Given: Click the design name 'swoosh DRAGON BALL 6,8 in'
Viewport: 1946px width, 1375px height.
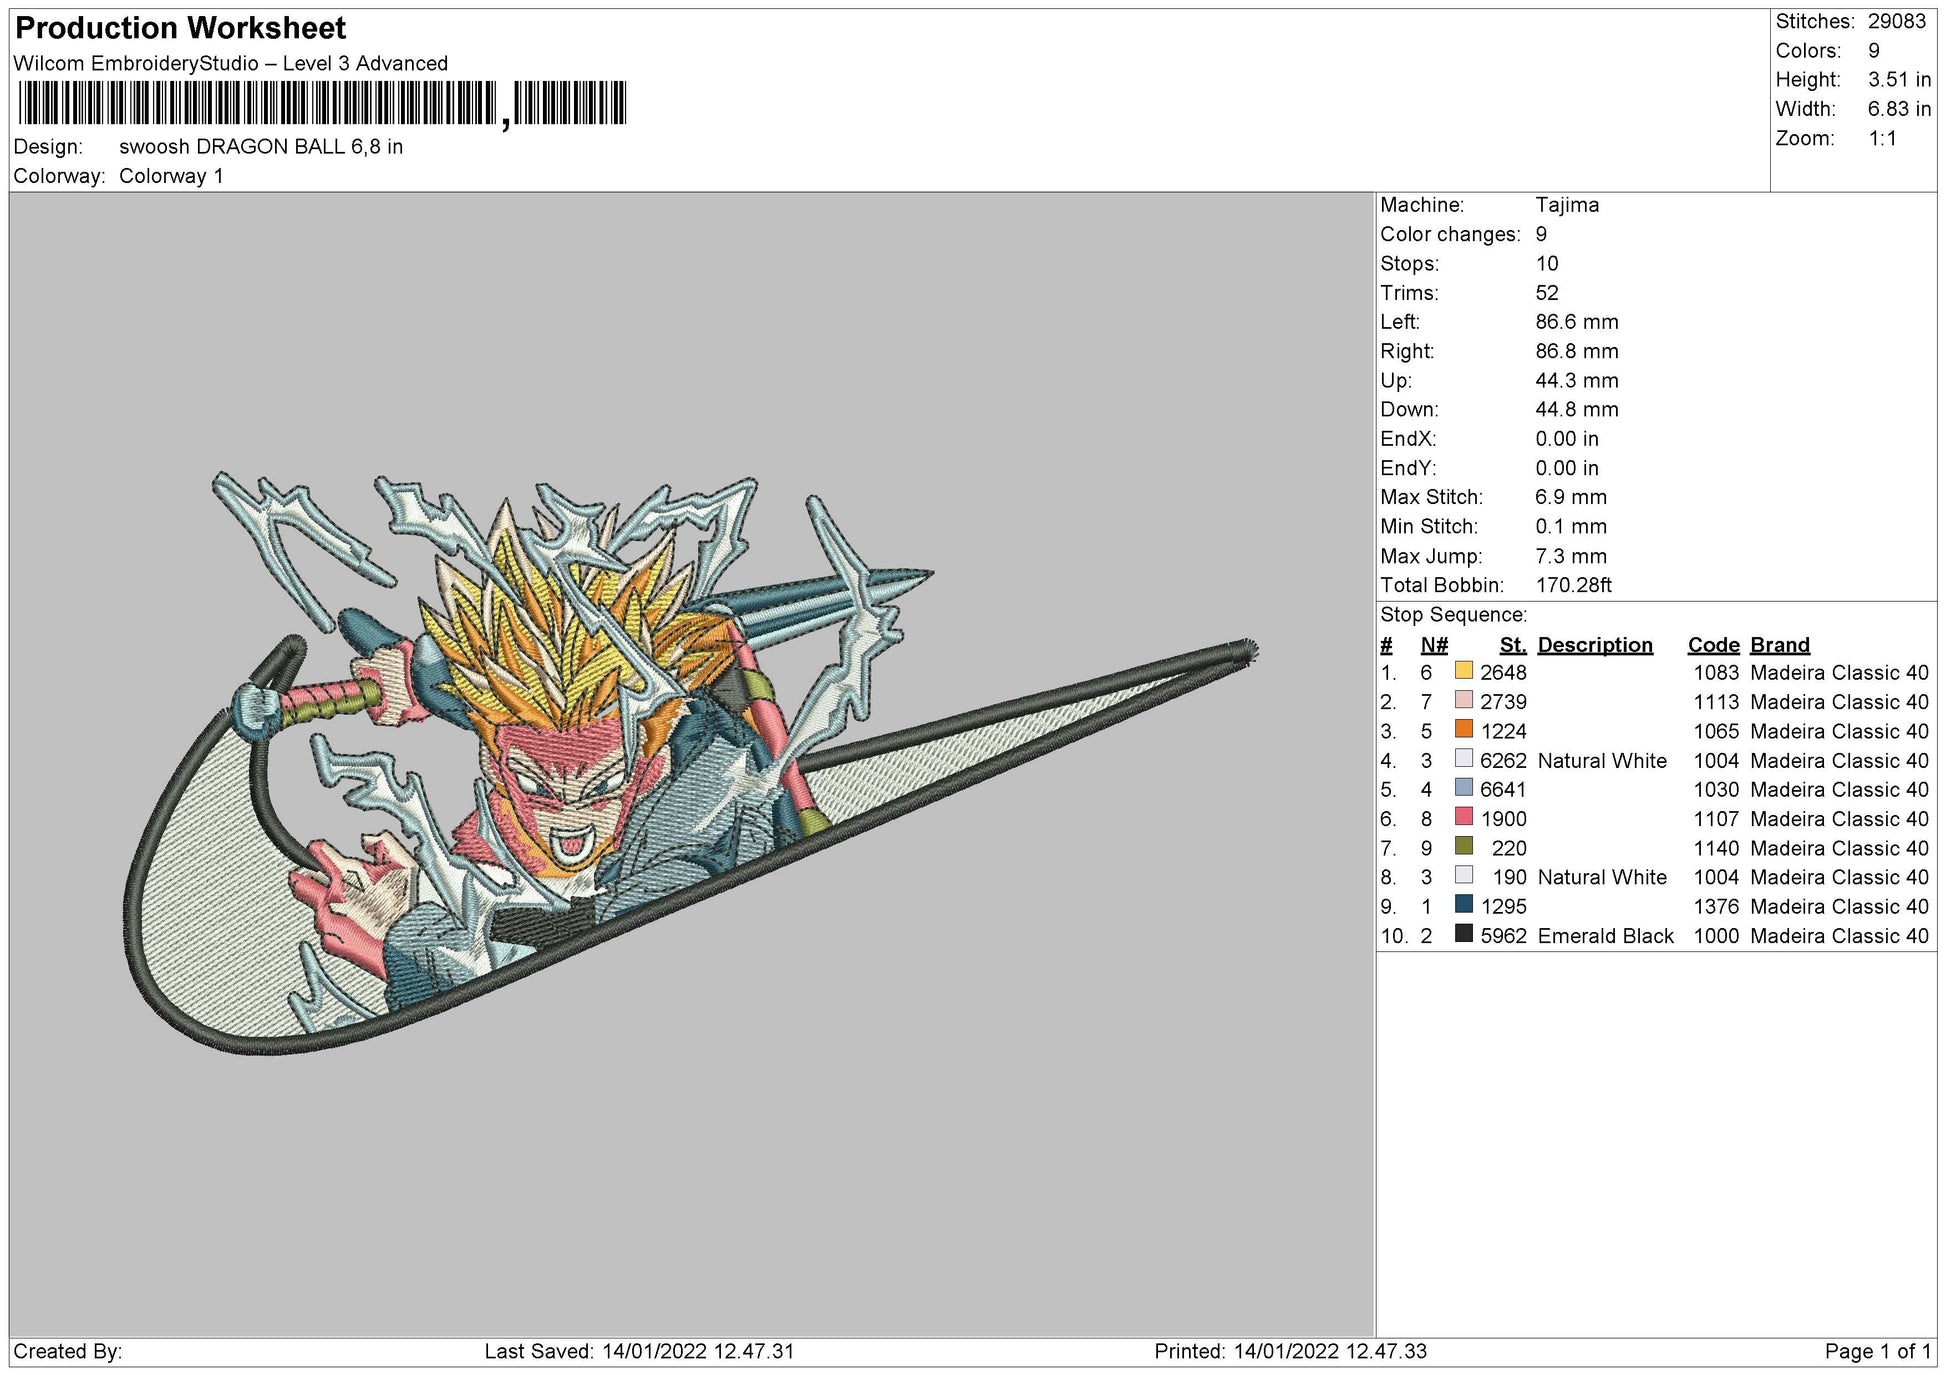Looking at the screenshot, I should [261, 147].
